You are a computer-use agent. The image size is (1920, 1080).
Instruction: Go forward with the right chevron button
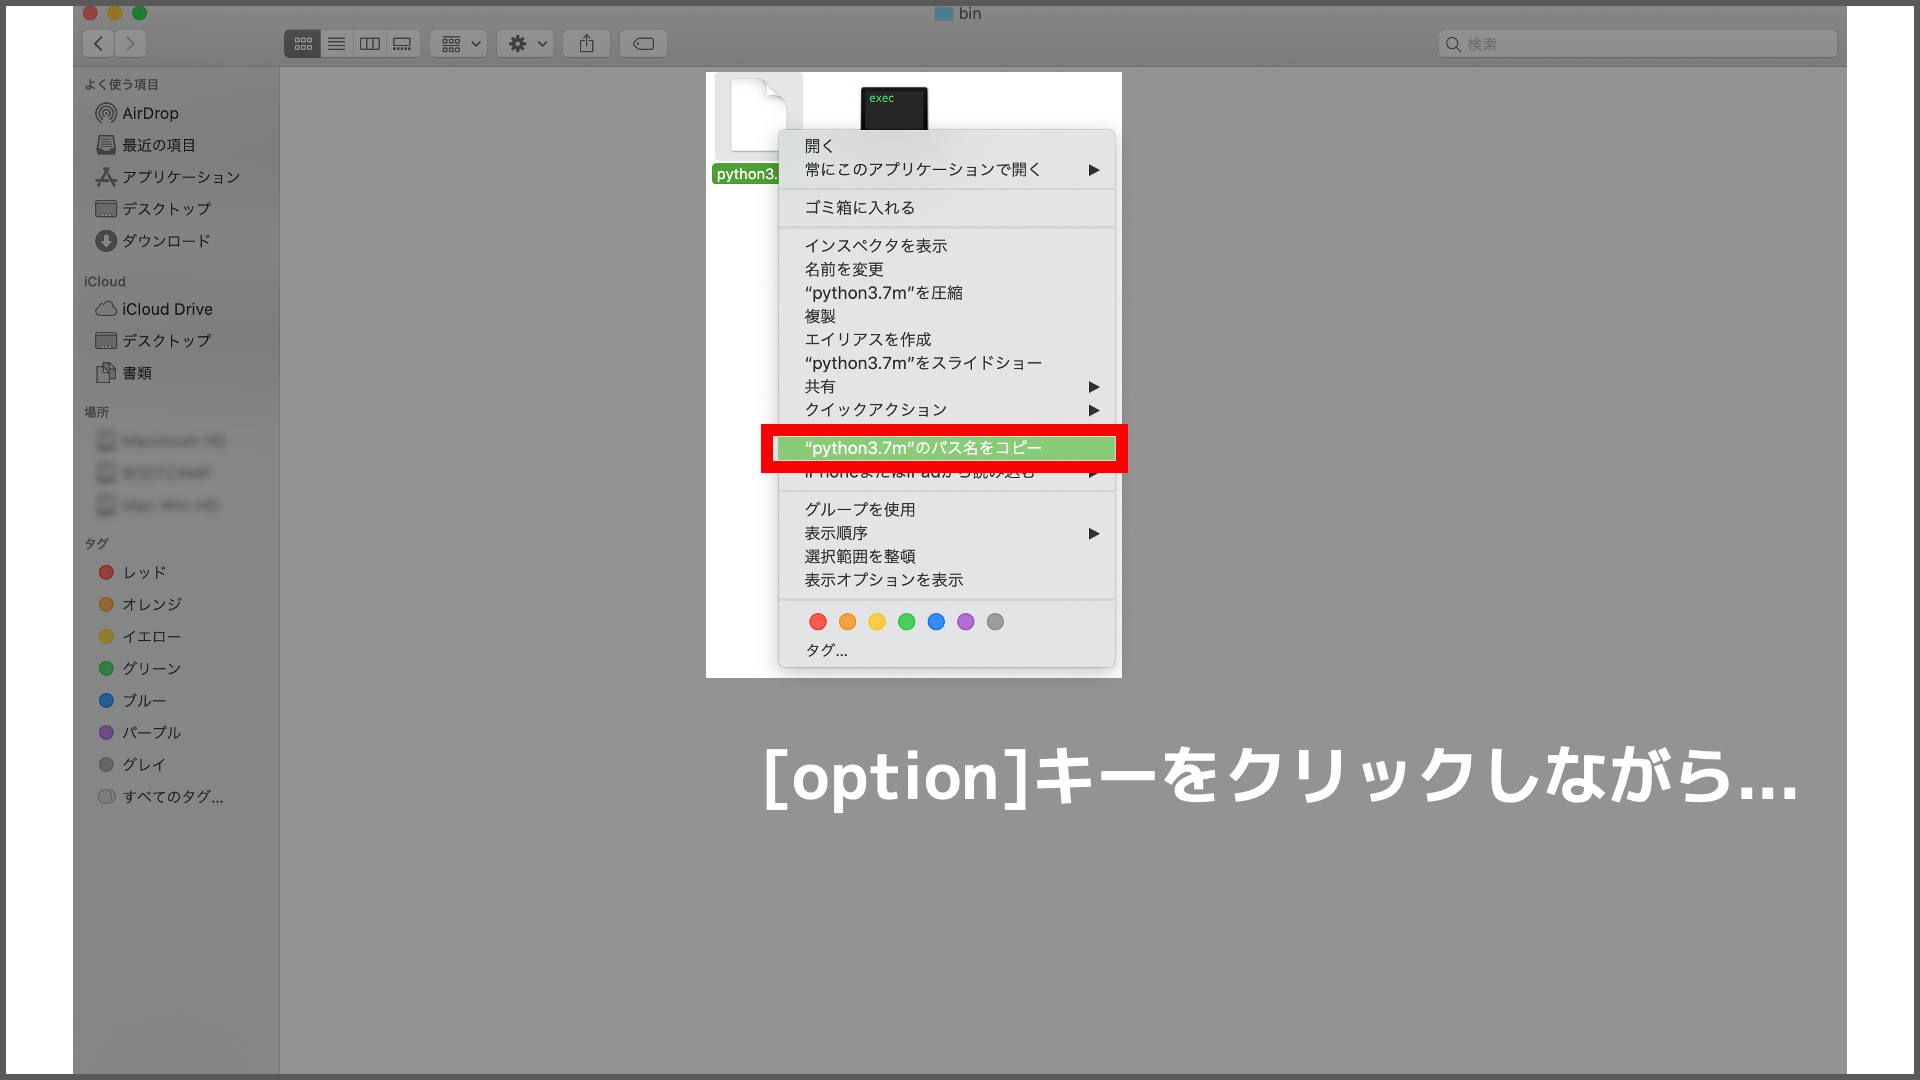click(130, 43)
